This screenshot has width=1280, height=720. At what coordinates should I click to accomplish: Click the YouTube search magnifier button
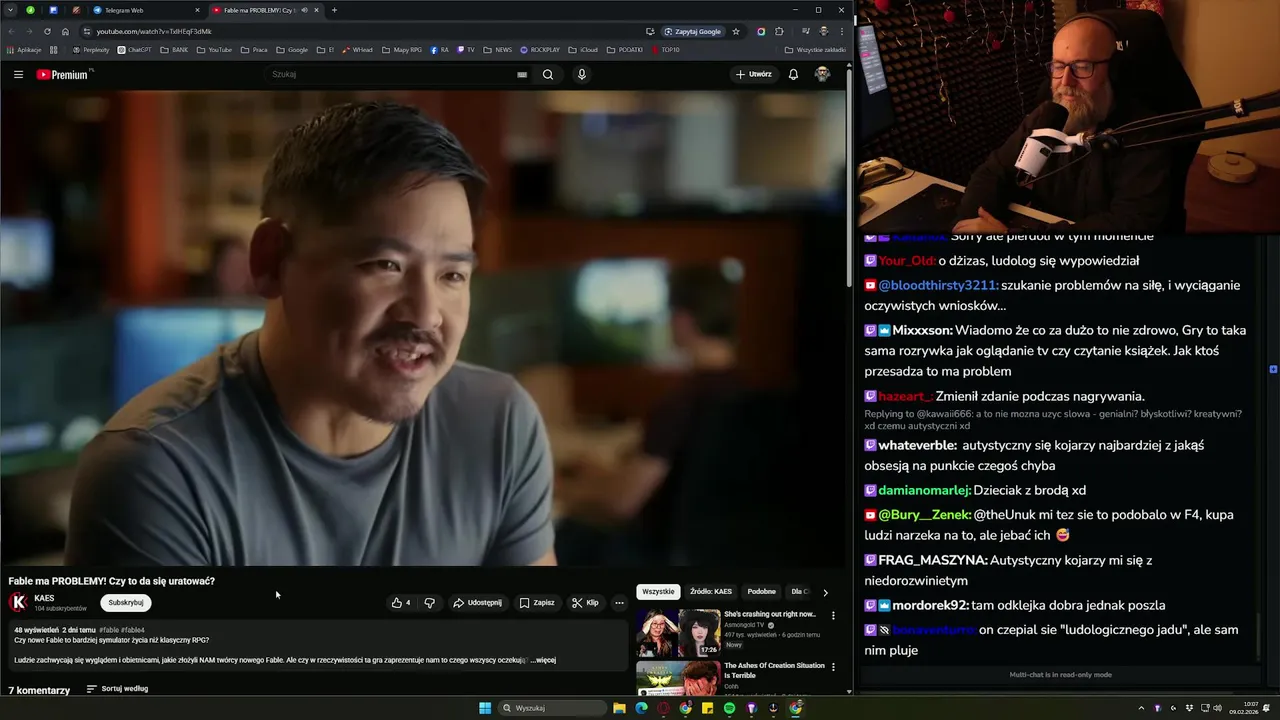548,74
